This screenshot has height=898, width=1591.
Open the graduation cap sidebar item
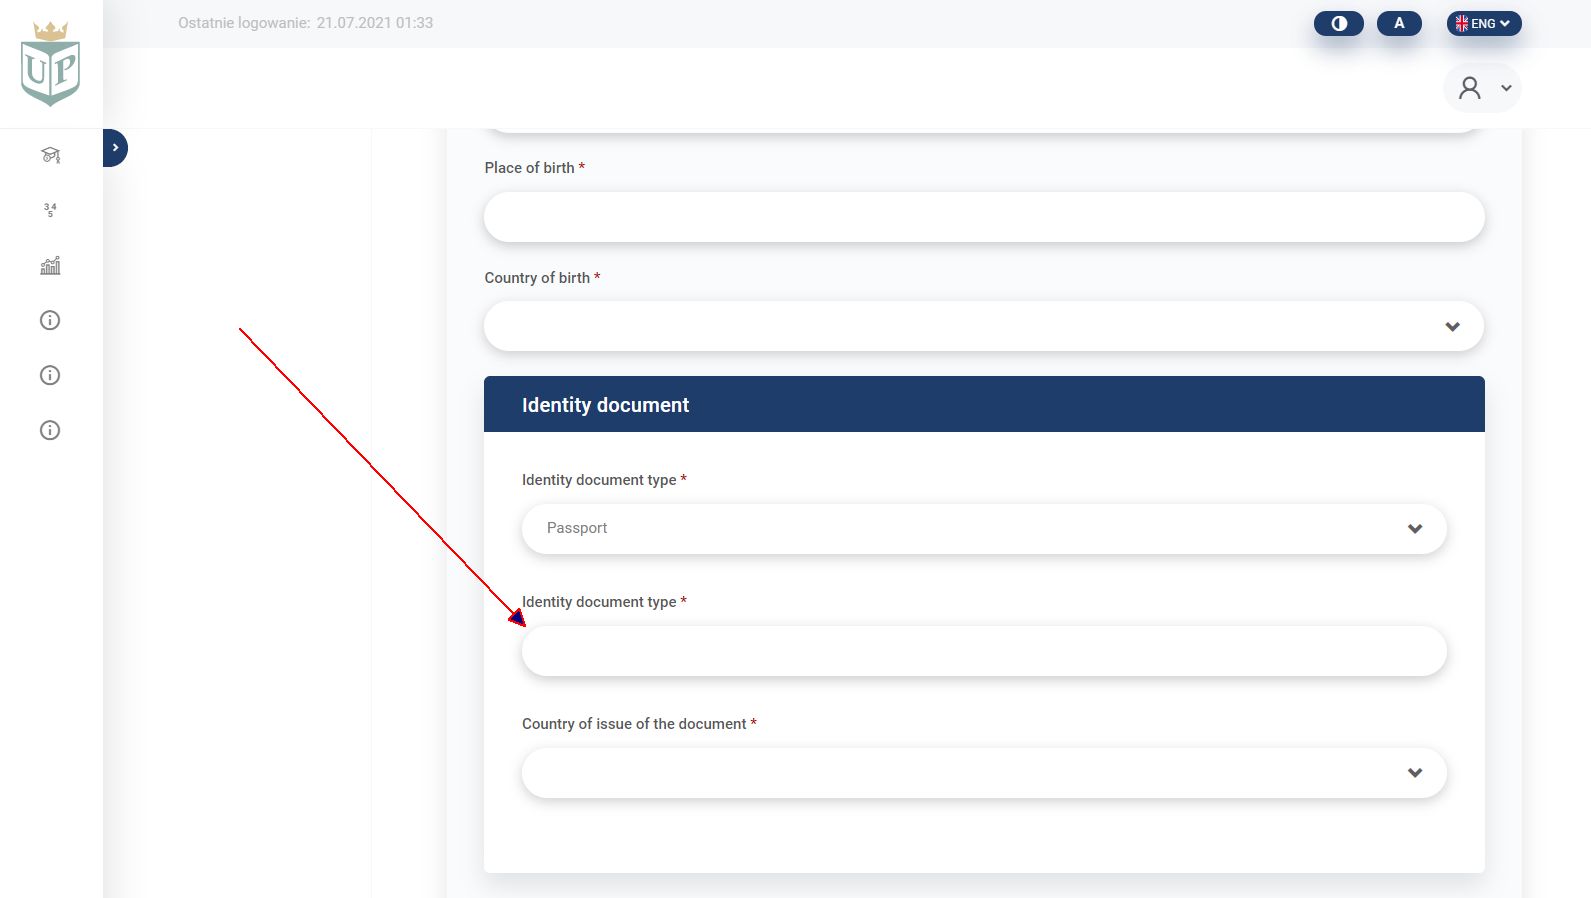click(50, 155)
